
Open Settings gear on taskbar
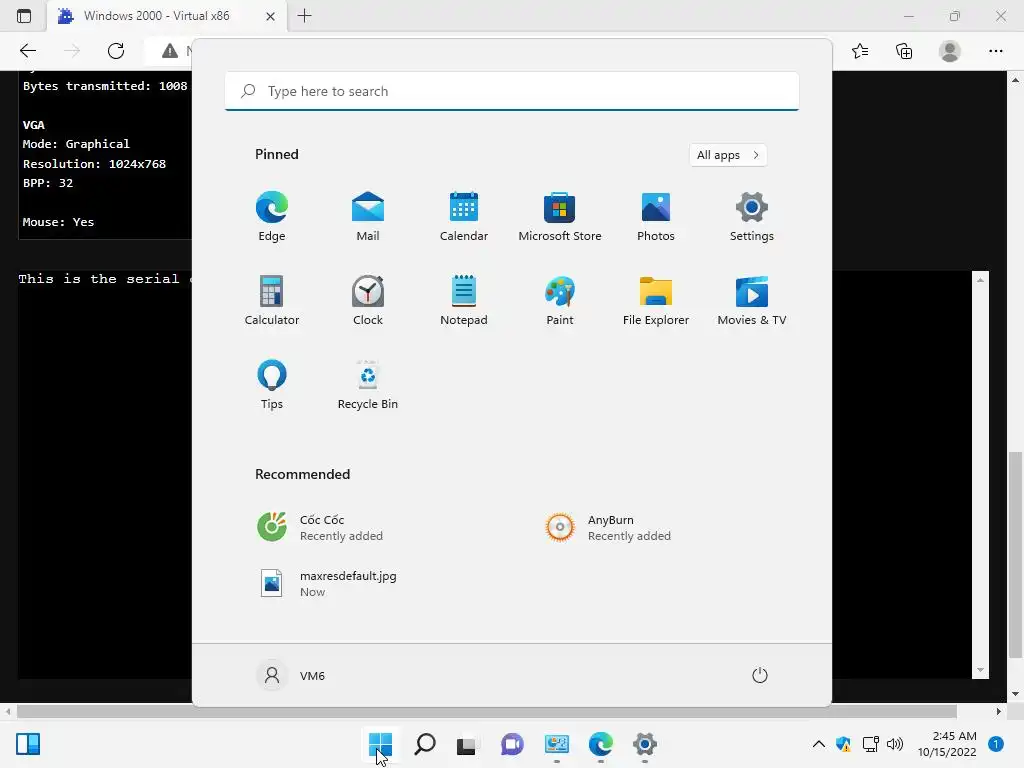click(x=645, y=744)
